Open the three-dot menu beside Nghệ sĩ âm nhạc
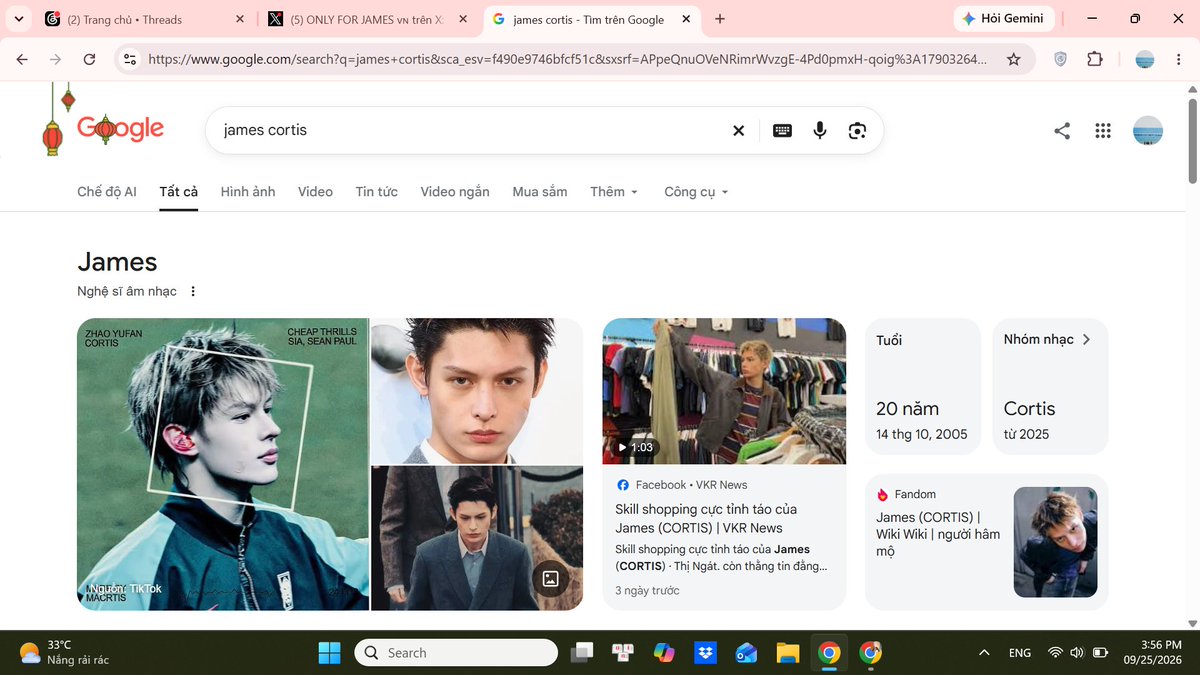This screenshot has width=1200, height=675. tap(193, 292)
